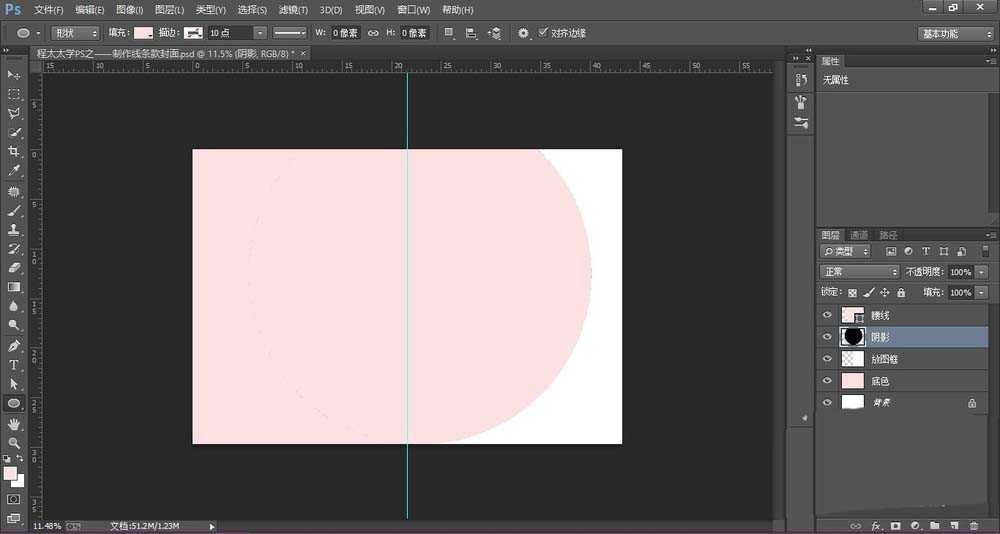1000x534 pixels.
Task: Select the Move tool
Action: (x=14, y=75)
